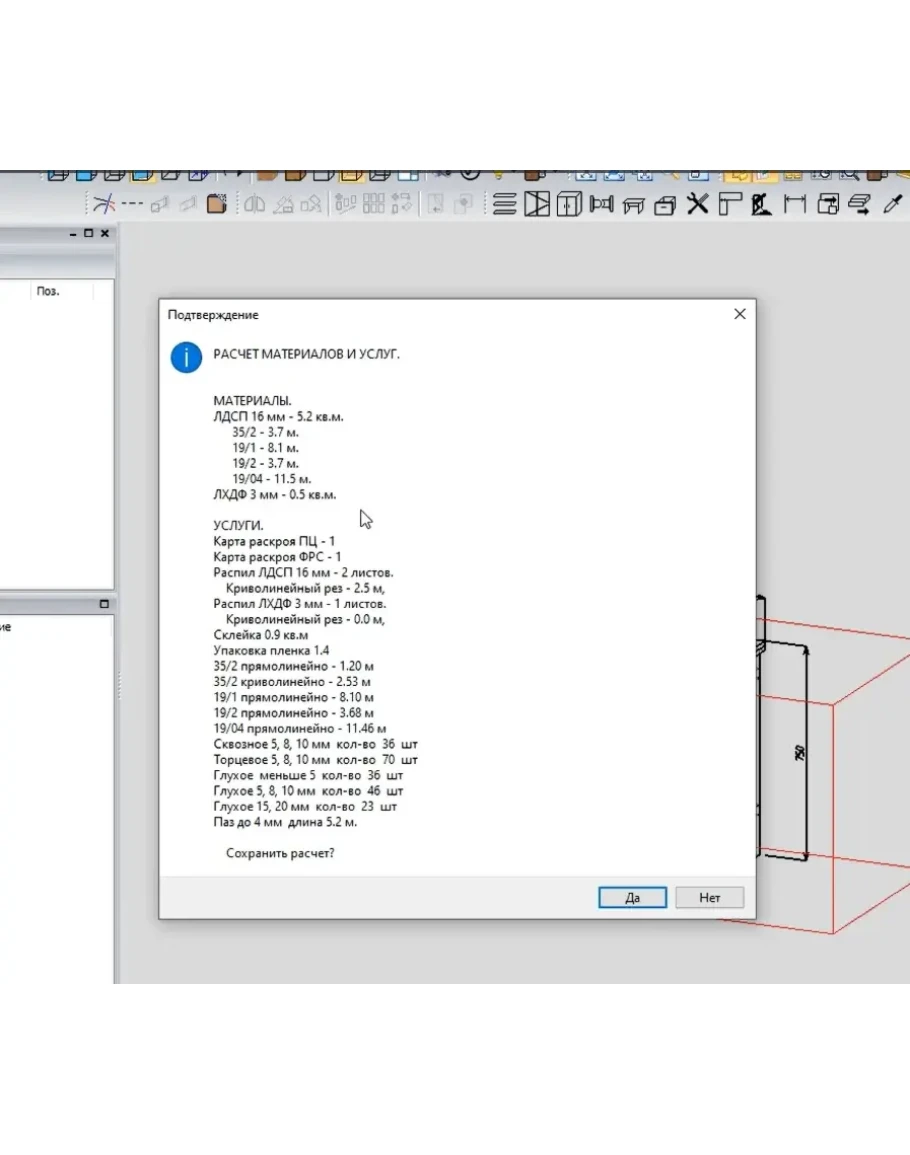Click the 750 dimension label in viewport

click(x=799, y=752)
